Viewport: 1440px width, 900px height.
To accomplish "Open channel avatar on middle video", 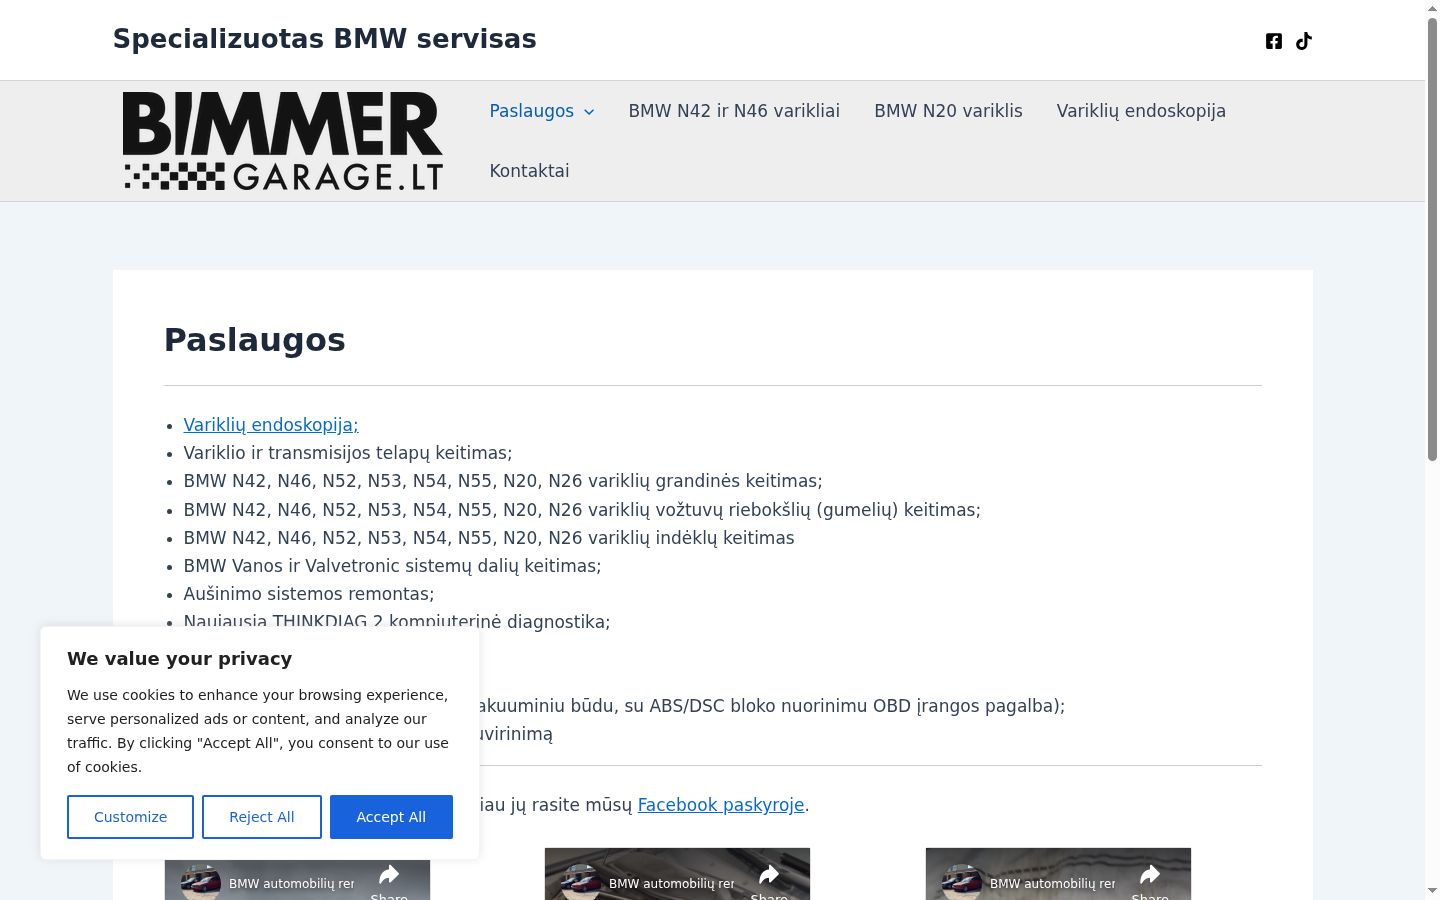I will 581,883.
